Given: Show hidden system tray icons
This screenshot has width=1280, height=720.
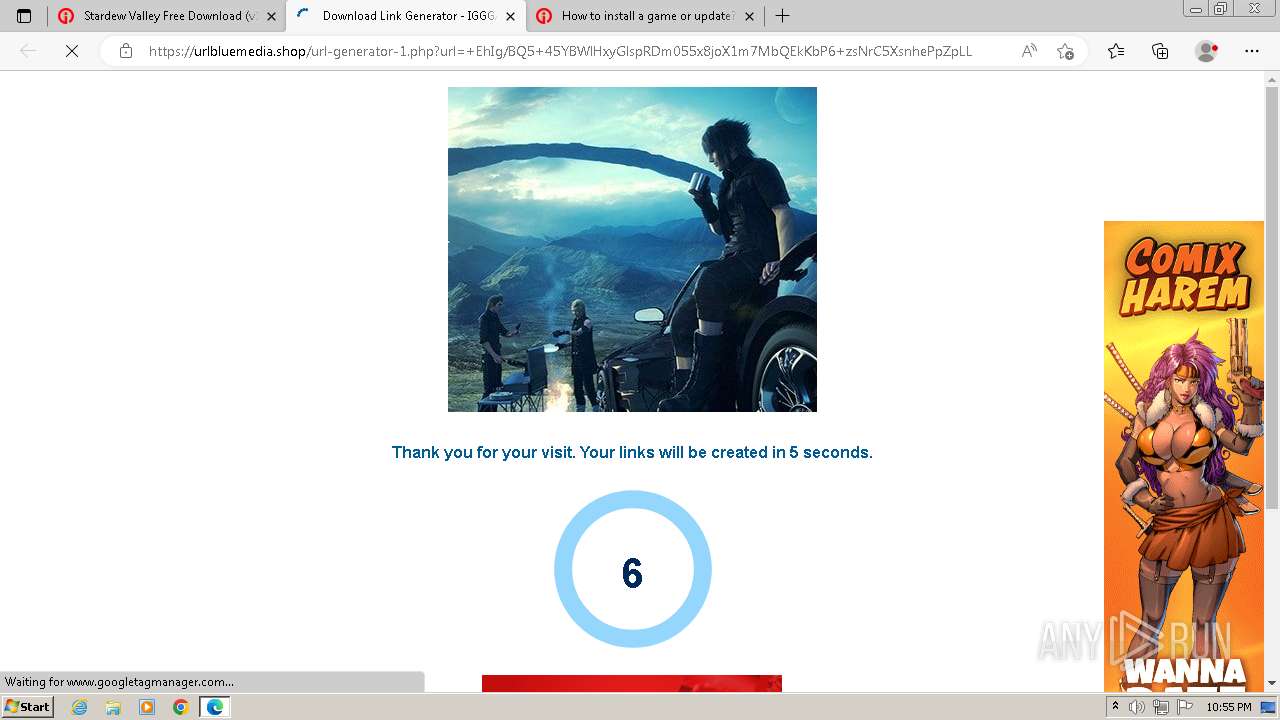Looking at the screenshot, I should coord(1115,707).
